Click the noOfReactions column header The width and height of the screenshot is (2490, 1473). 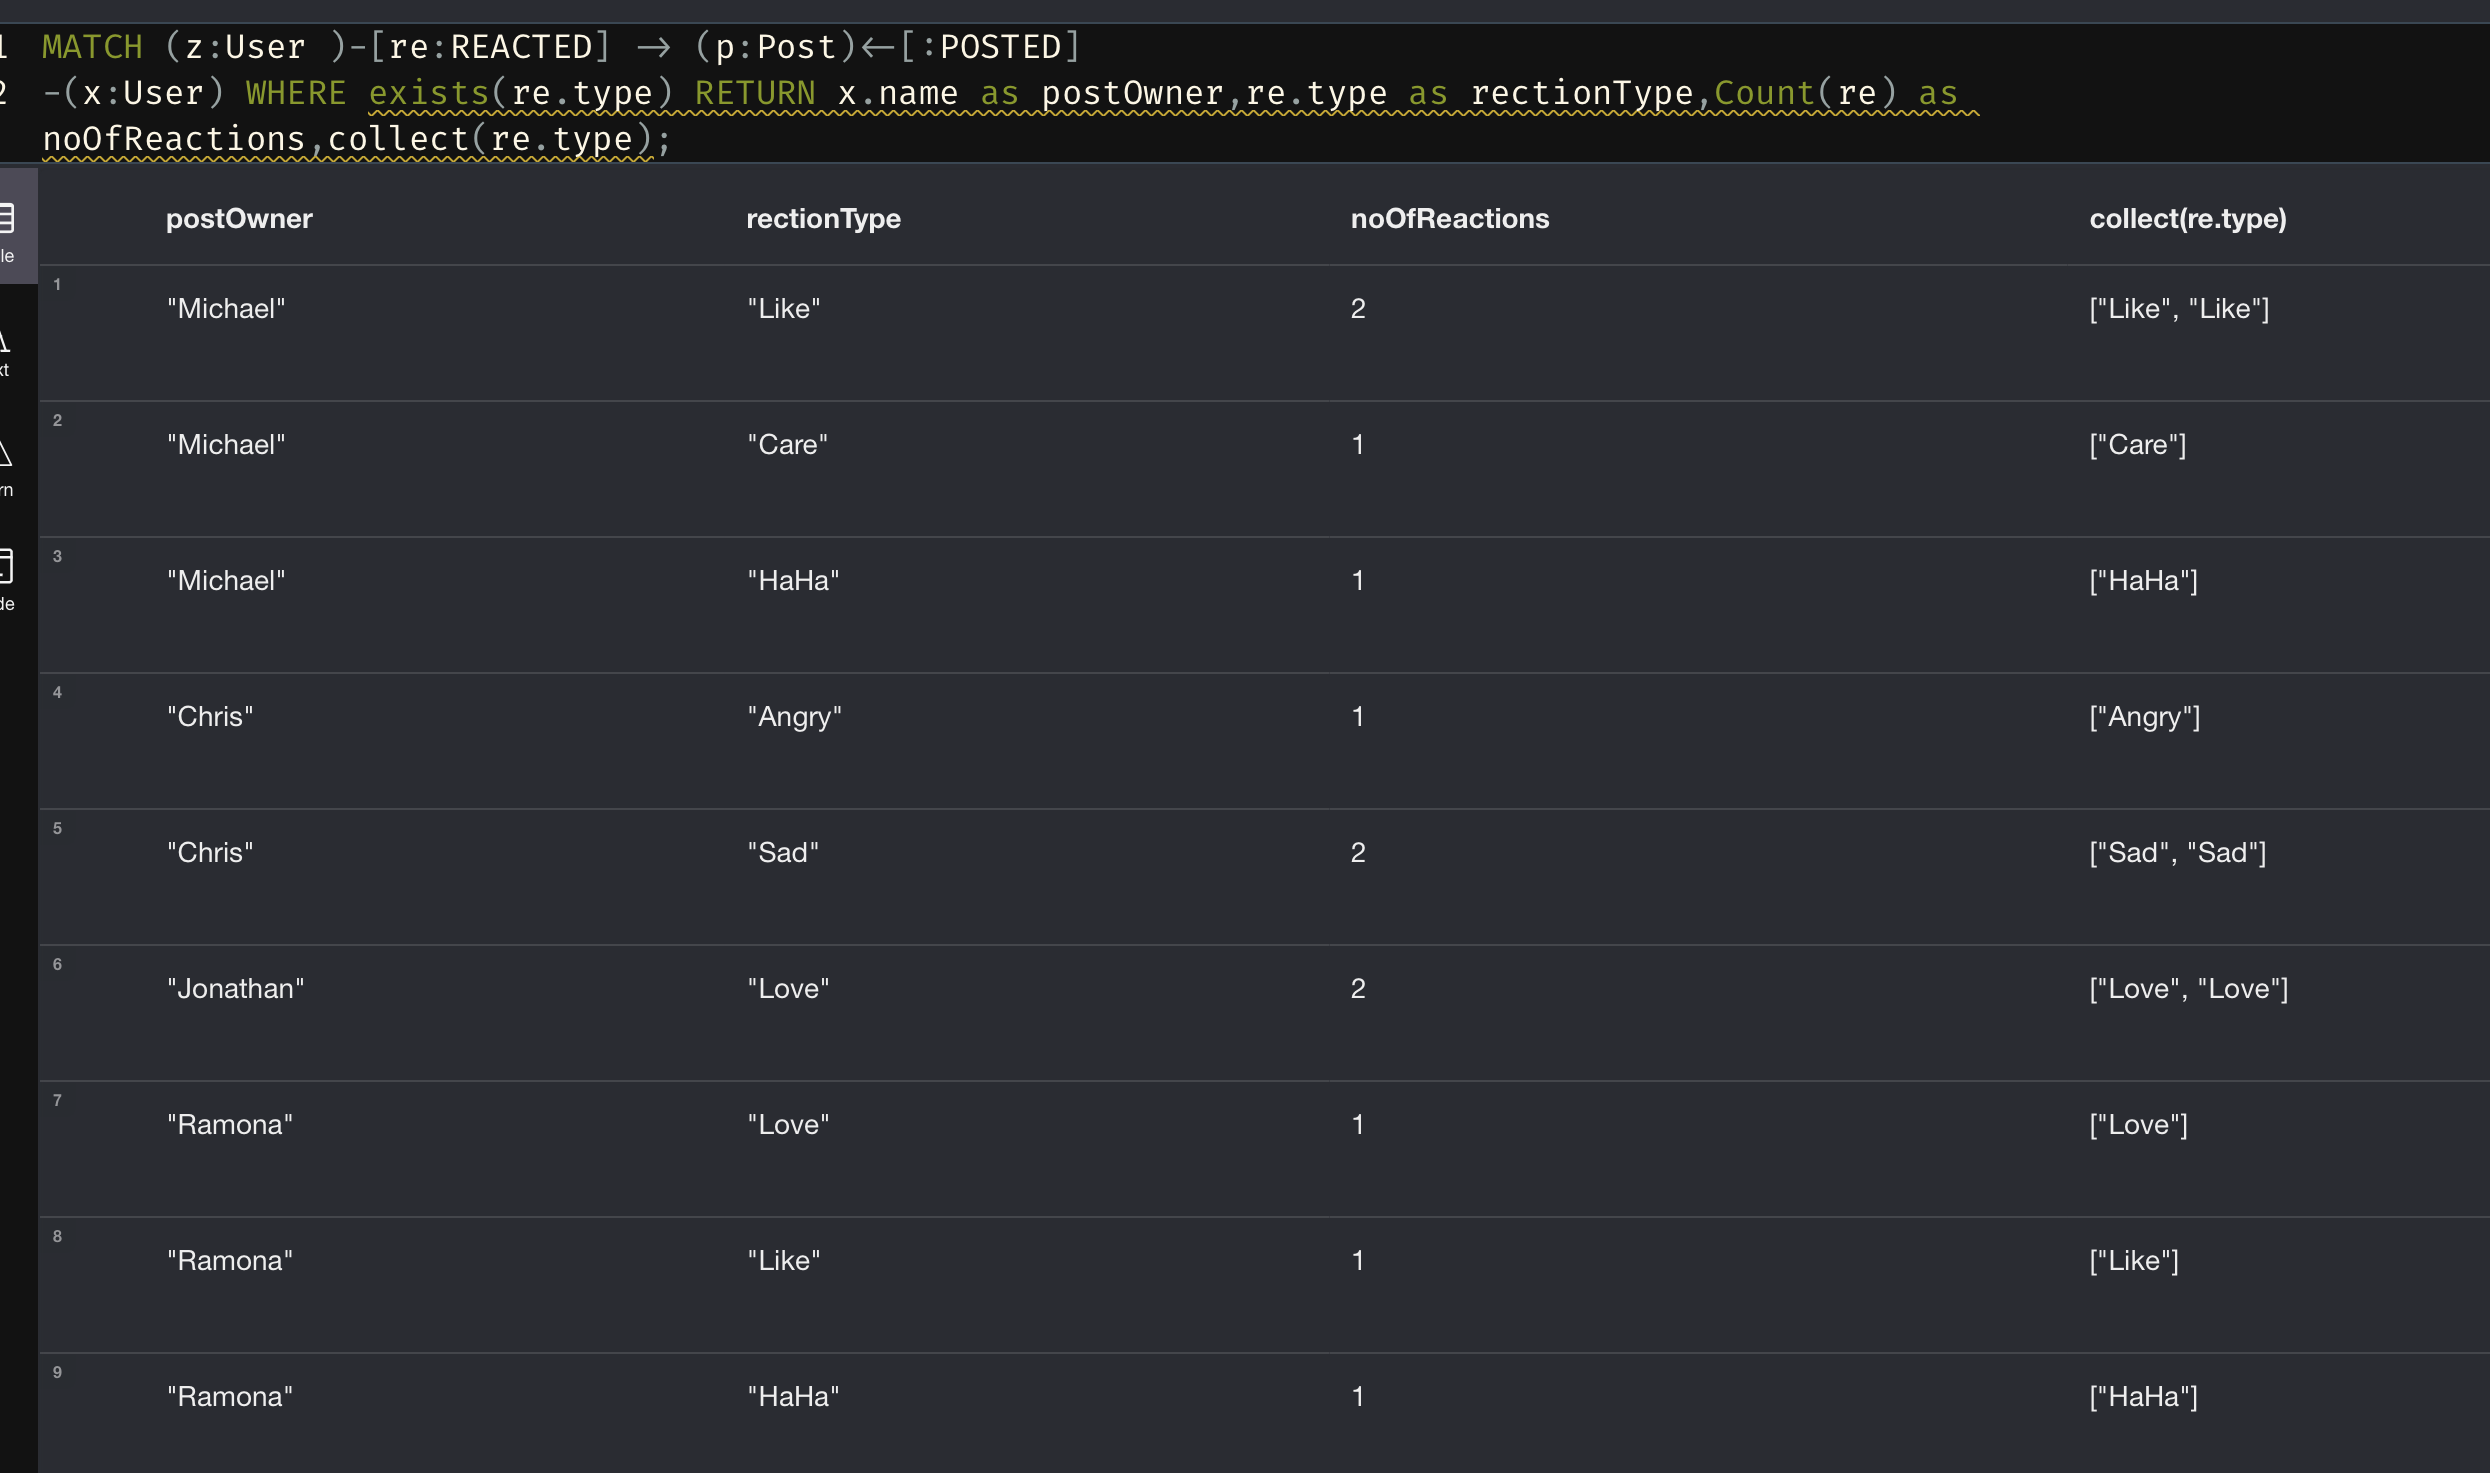(x=1449, y=219)
